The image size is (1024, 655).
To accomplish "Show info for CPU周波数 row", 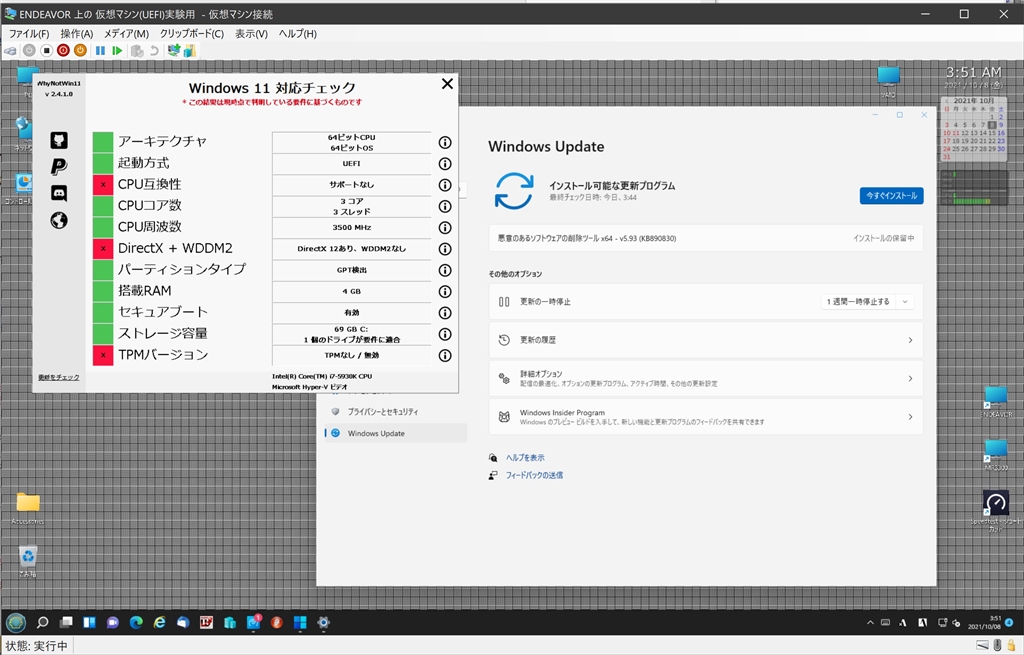I will 445,228.
